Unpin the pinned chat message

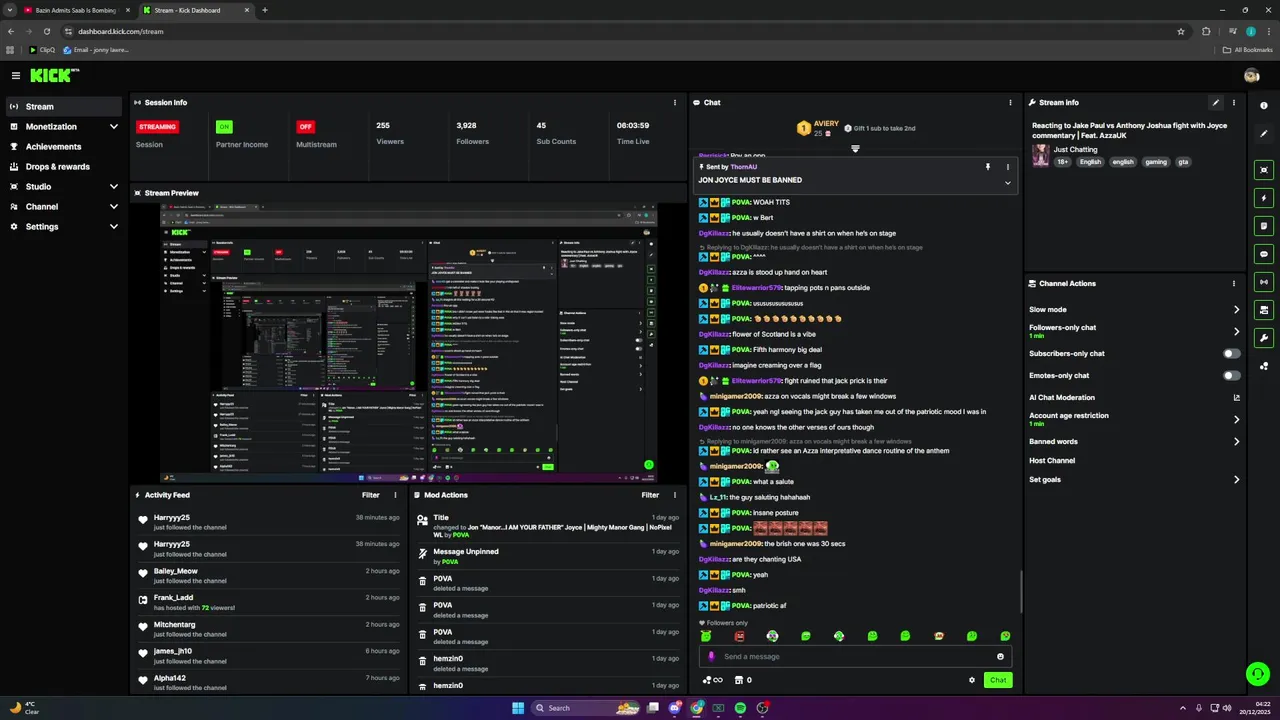click(987, 167)
